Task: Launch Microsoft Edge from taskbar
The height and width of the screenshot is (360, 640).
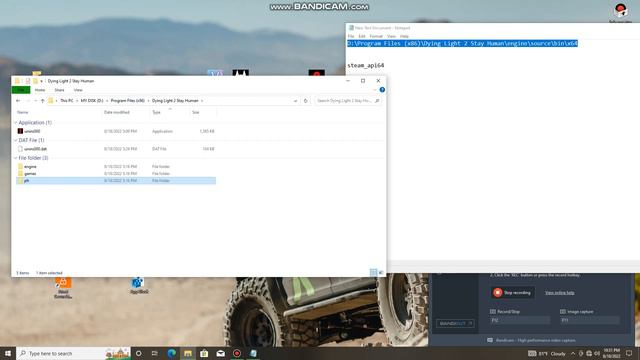Action: coord(171,353)
